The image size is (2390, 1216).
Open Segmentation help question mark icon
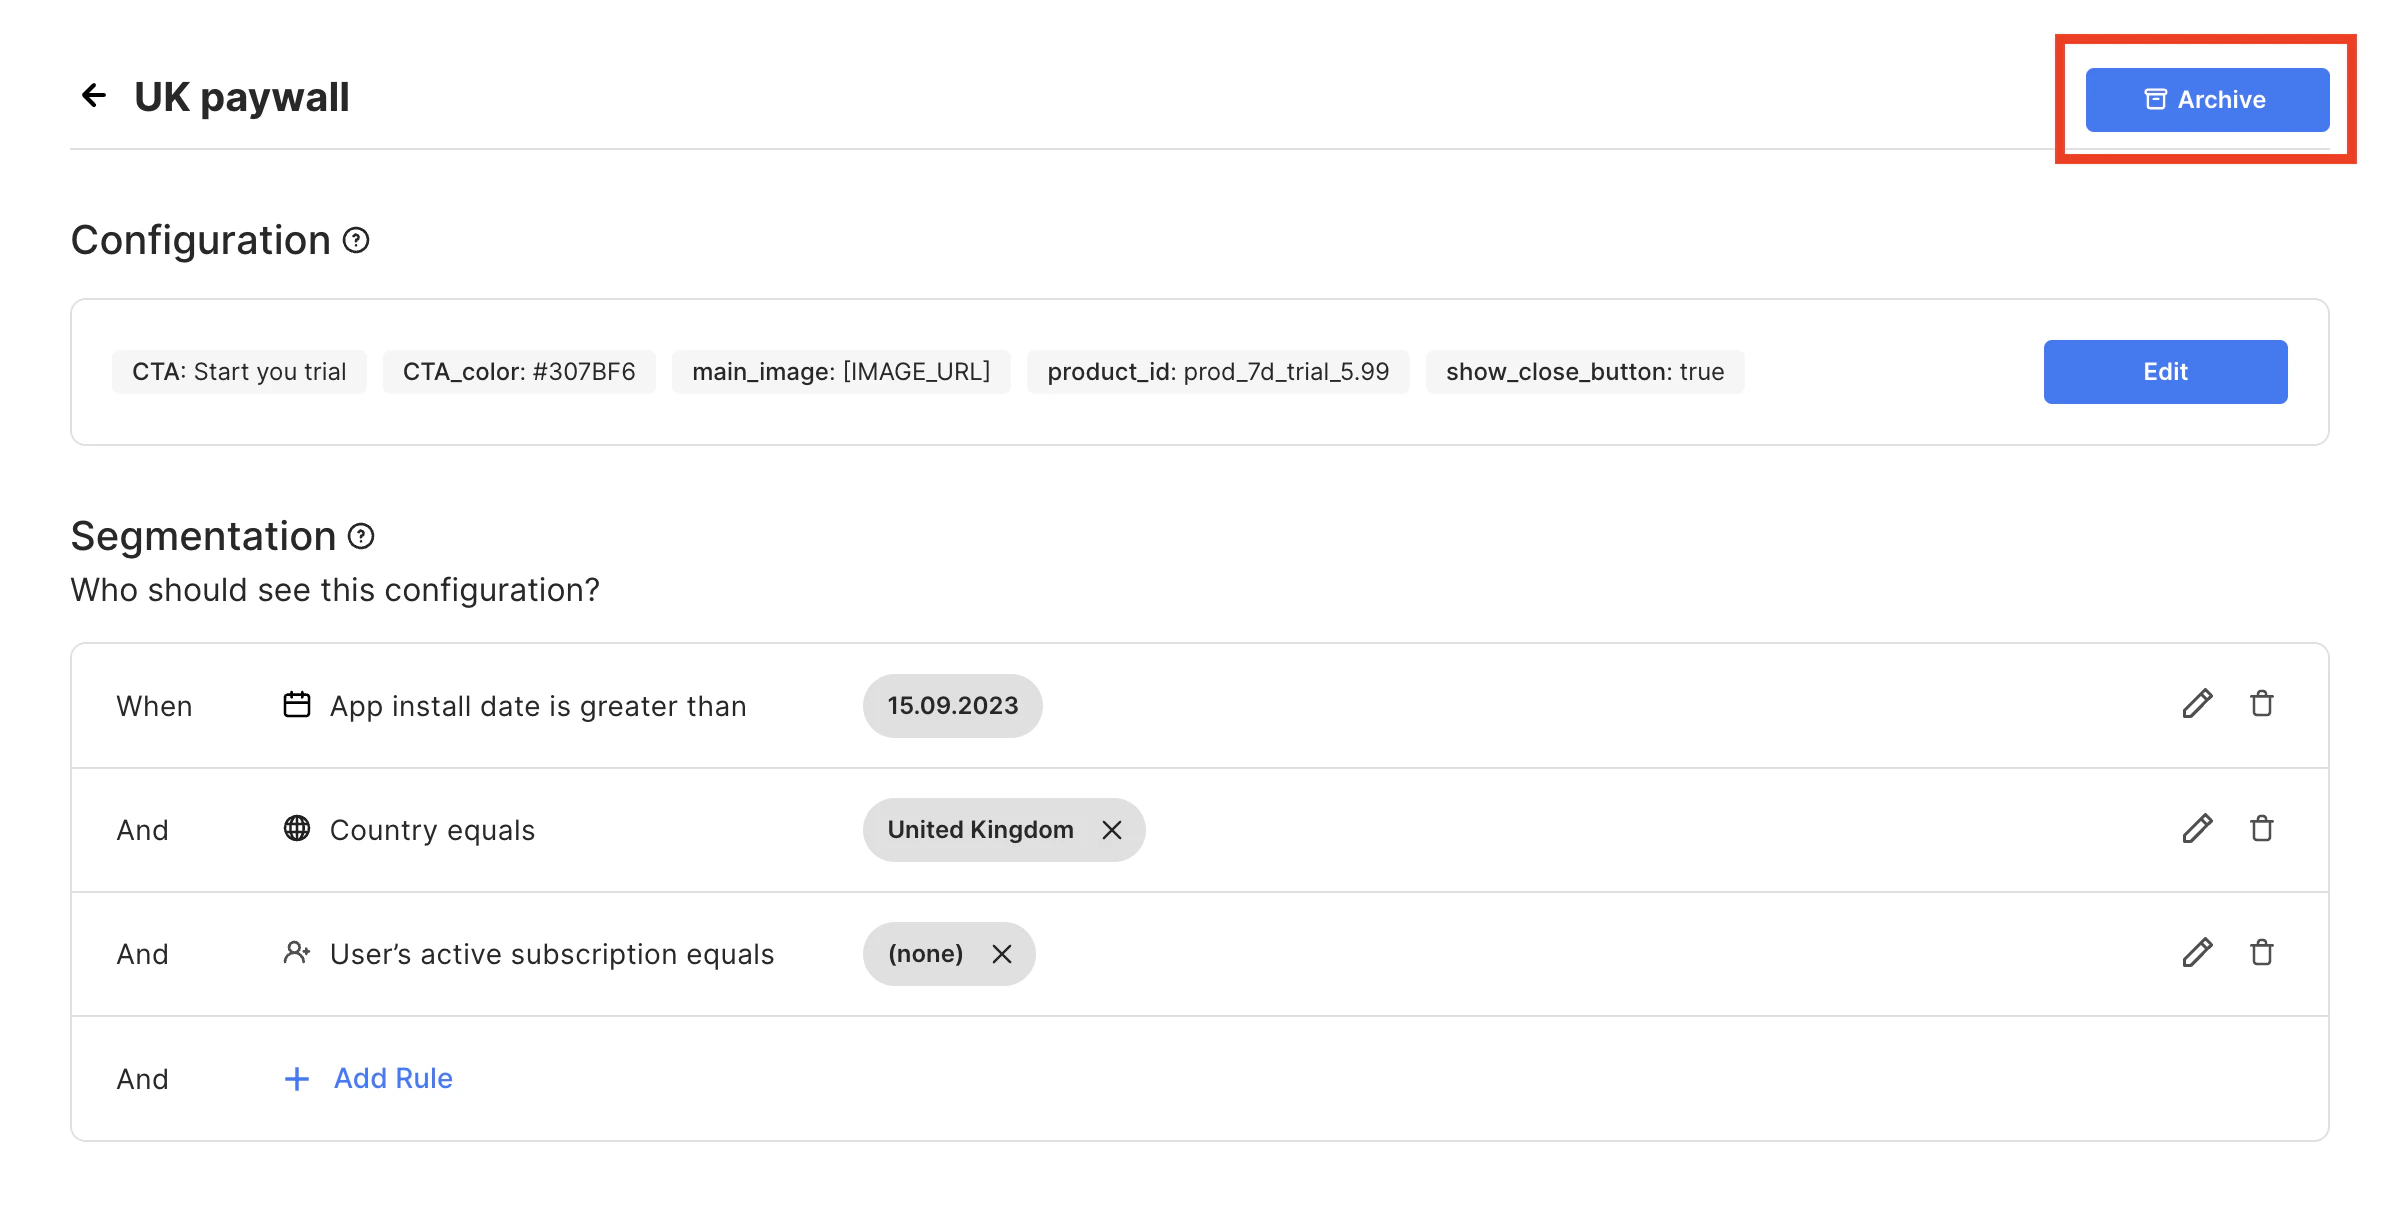click(361, 537)
